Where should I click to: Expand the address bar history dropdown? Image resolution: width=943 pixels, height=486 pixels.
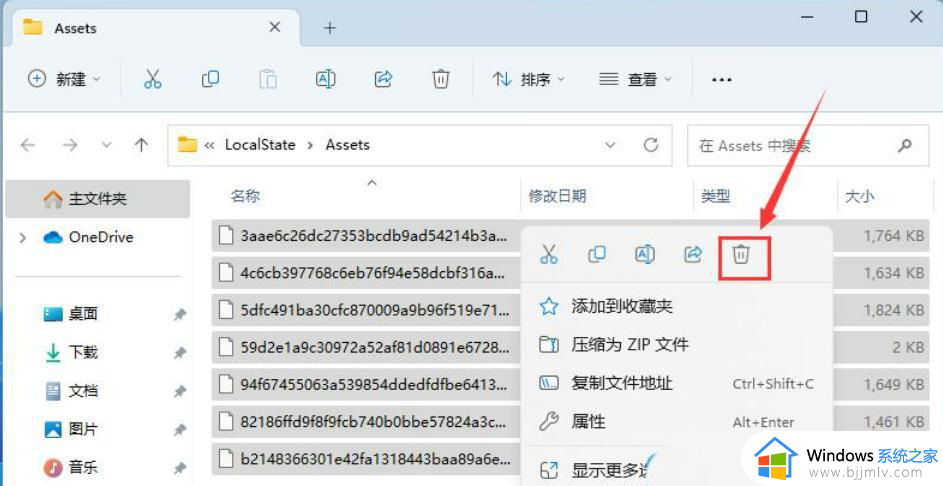point(610,145)
